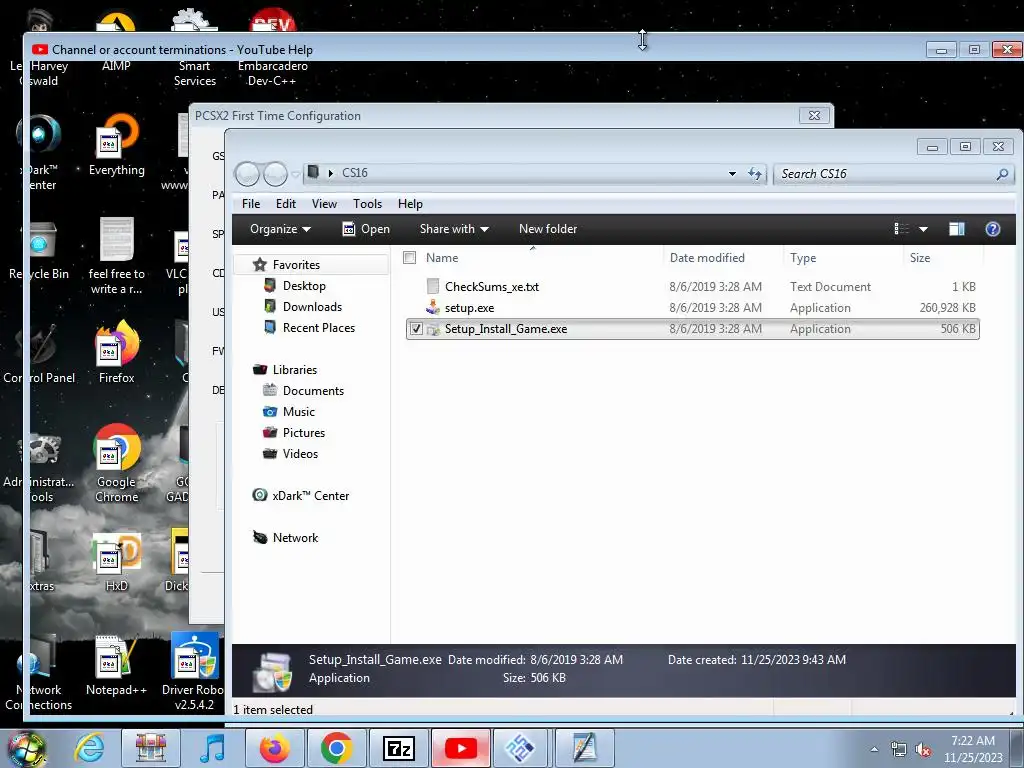Click the 7-Zip taskbar icon

click(398, 748)
